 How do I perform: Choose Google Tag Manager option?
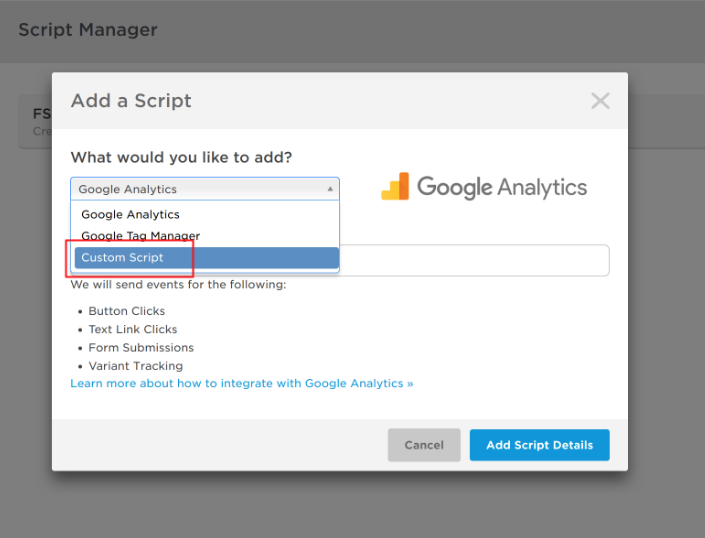tap(205, 236)
